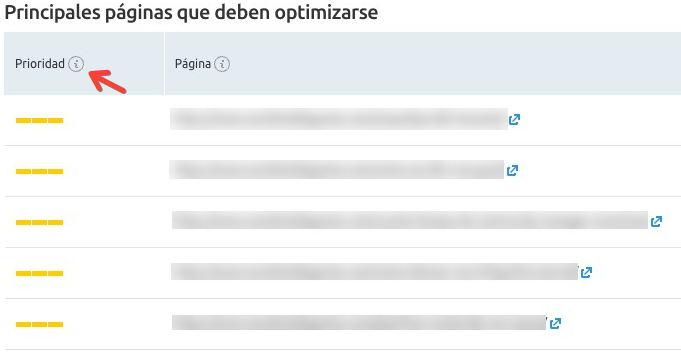Click the yellow priority bars in fourth row
Screen dimensions: 681x361
(x=40, y=273)
